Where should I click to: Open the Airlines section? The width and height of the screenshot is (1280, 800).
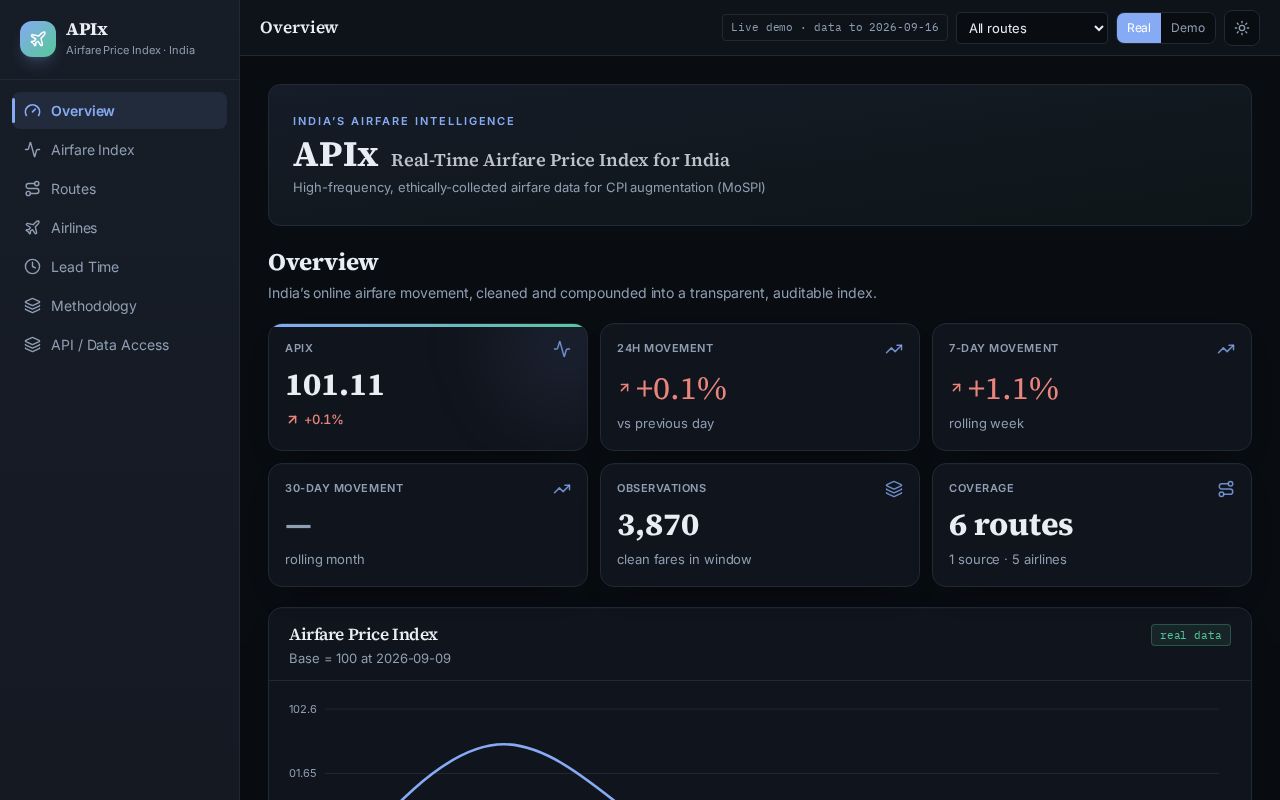click(x=120, y=228)
